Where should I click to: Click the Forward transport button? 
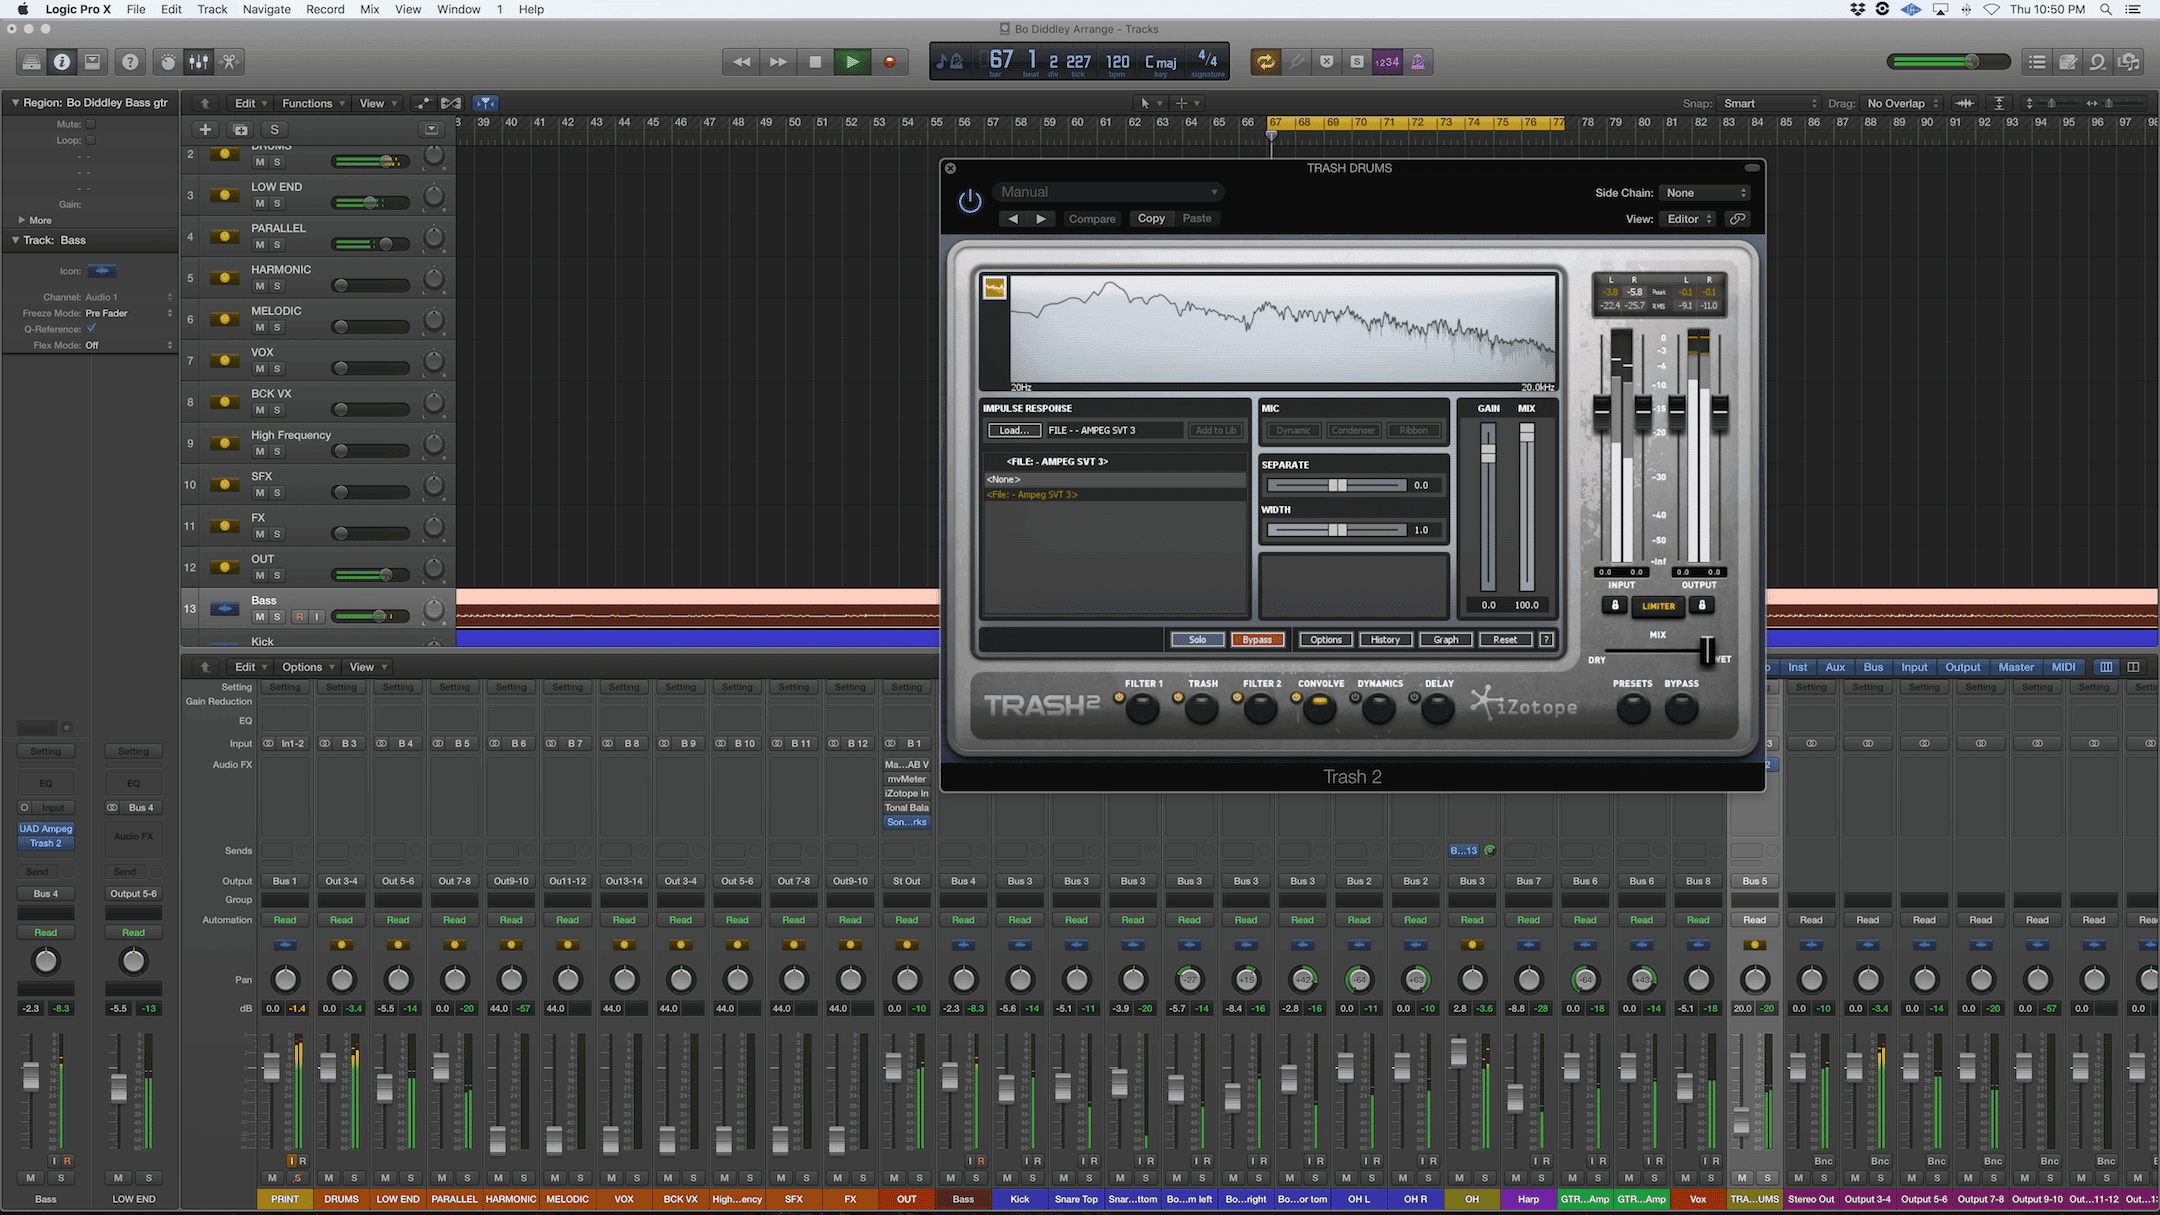click(778, 62)
